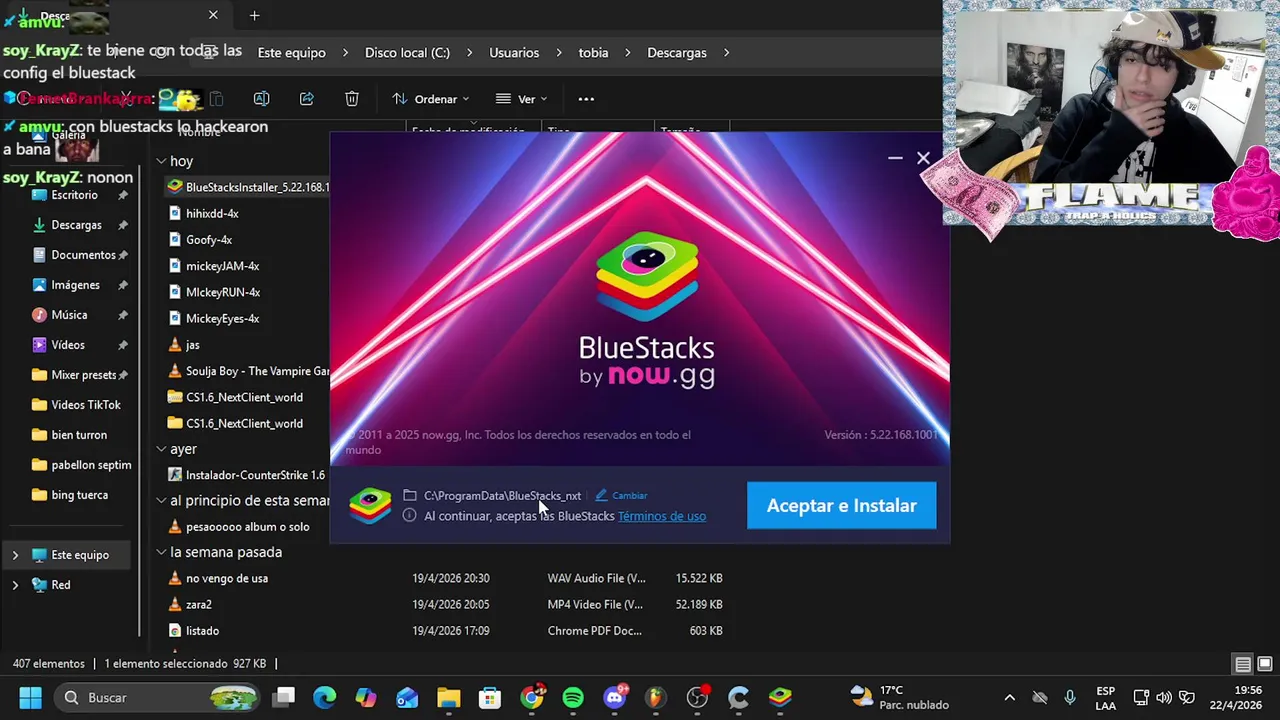Open Spotify from the taskbar
1280x720 pixels.
(573, 697)
